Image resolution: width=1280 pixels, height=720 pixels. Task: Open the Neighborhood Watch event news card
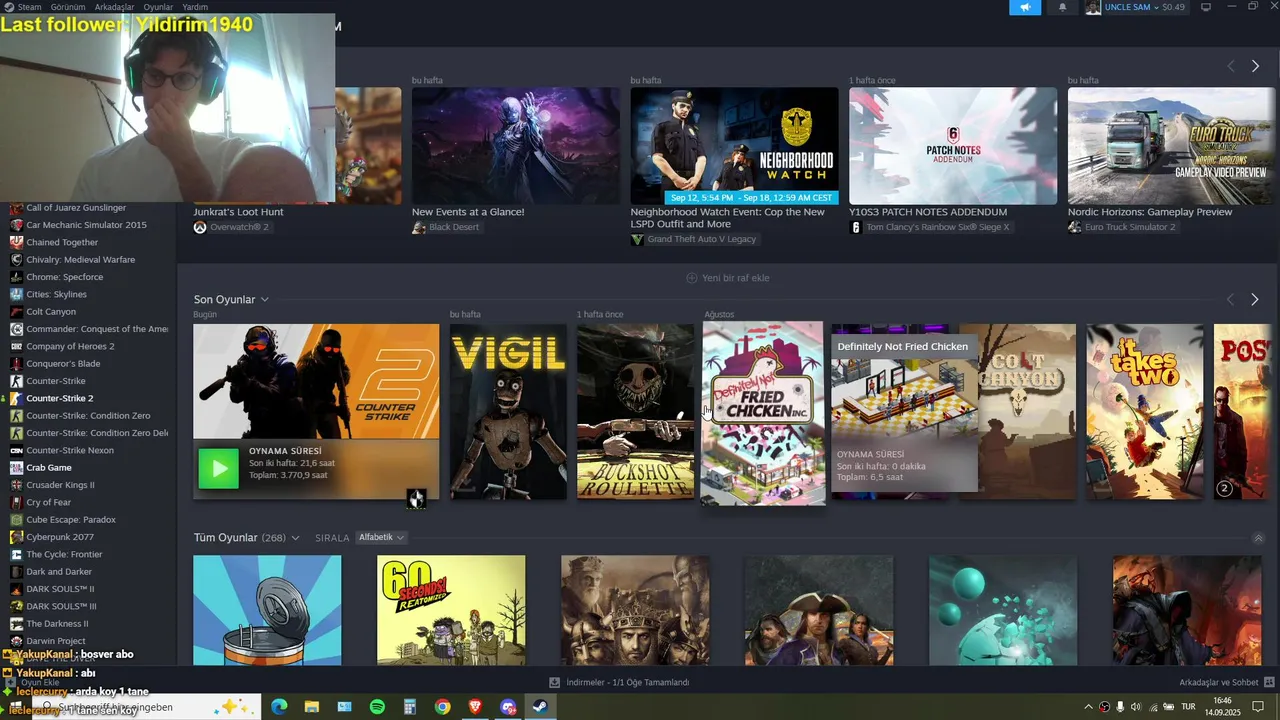point(735,146)
